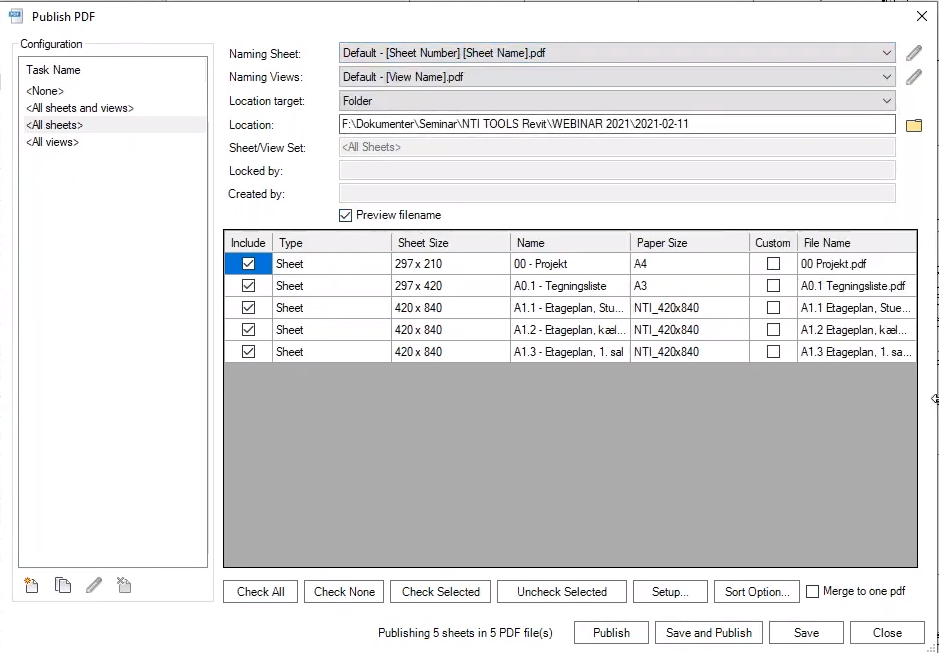Expand the Naming Views dropdown

pos(887,77)
